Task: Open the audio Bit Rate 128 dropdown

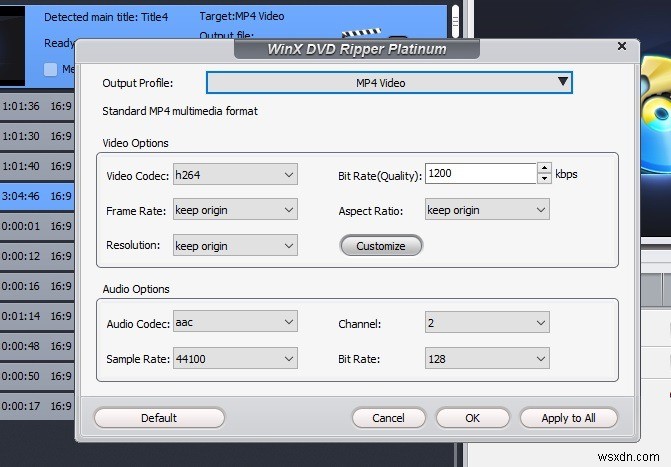Action: click(x=487, y=358)
